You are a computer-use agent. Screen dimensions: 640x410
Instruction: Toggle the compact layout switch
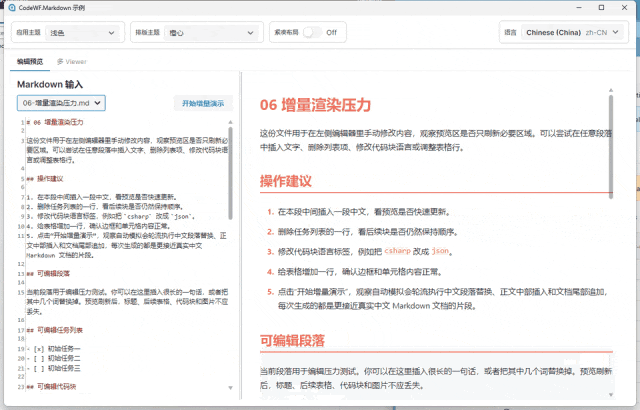[313, 32]
